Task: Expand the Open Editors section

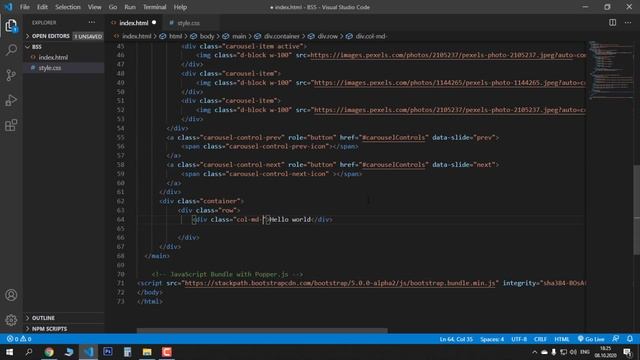Action: [63, 36]
